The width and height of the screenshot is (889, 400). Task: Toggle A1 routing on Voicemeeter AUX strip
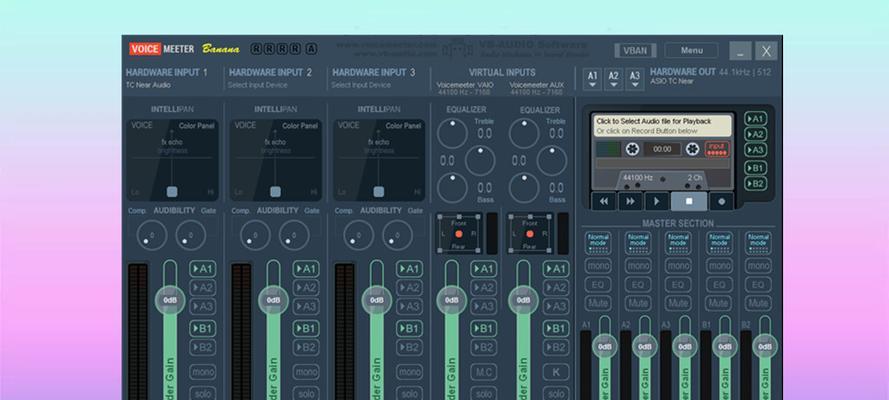pyautogui.click(x=556, y=269)
